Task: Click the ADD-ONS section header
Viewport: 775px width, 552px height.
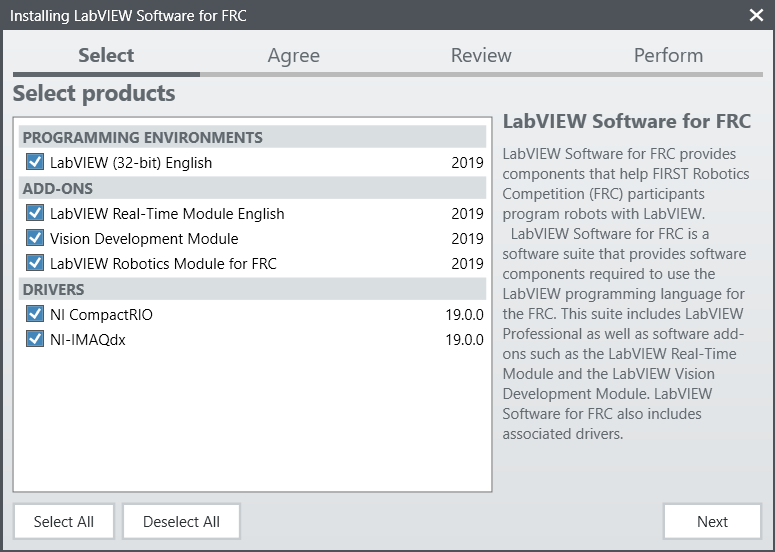Action: (x=252, y=188)
